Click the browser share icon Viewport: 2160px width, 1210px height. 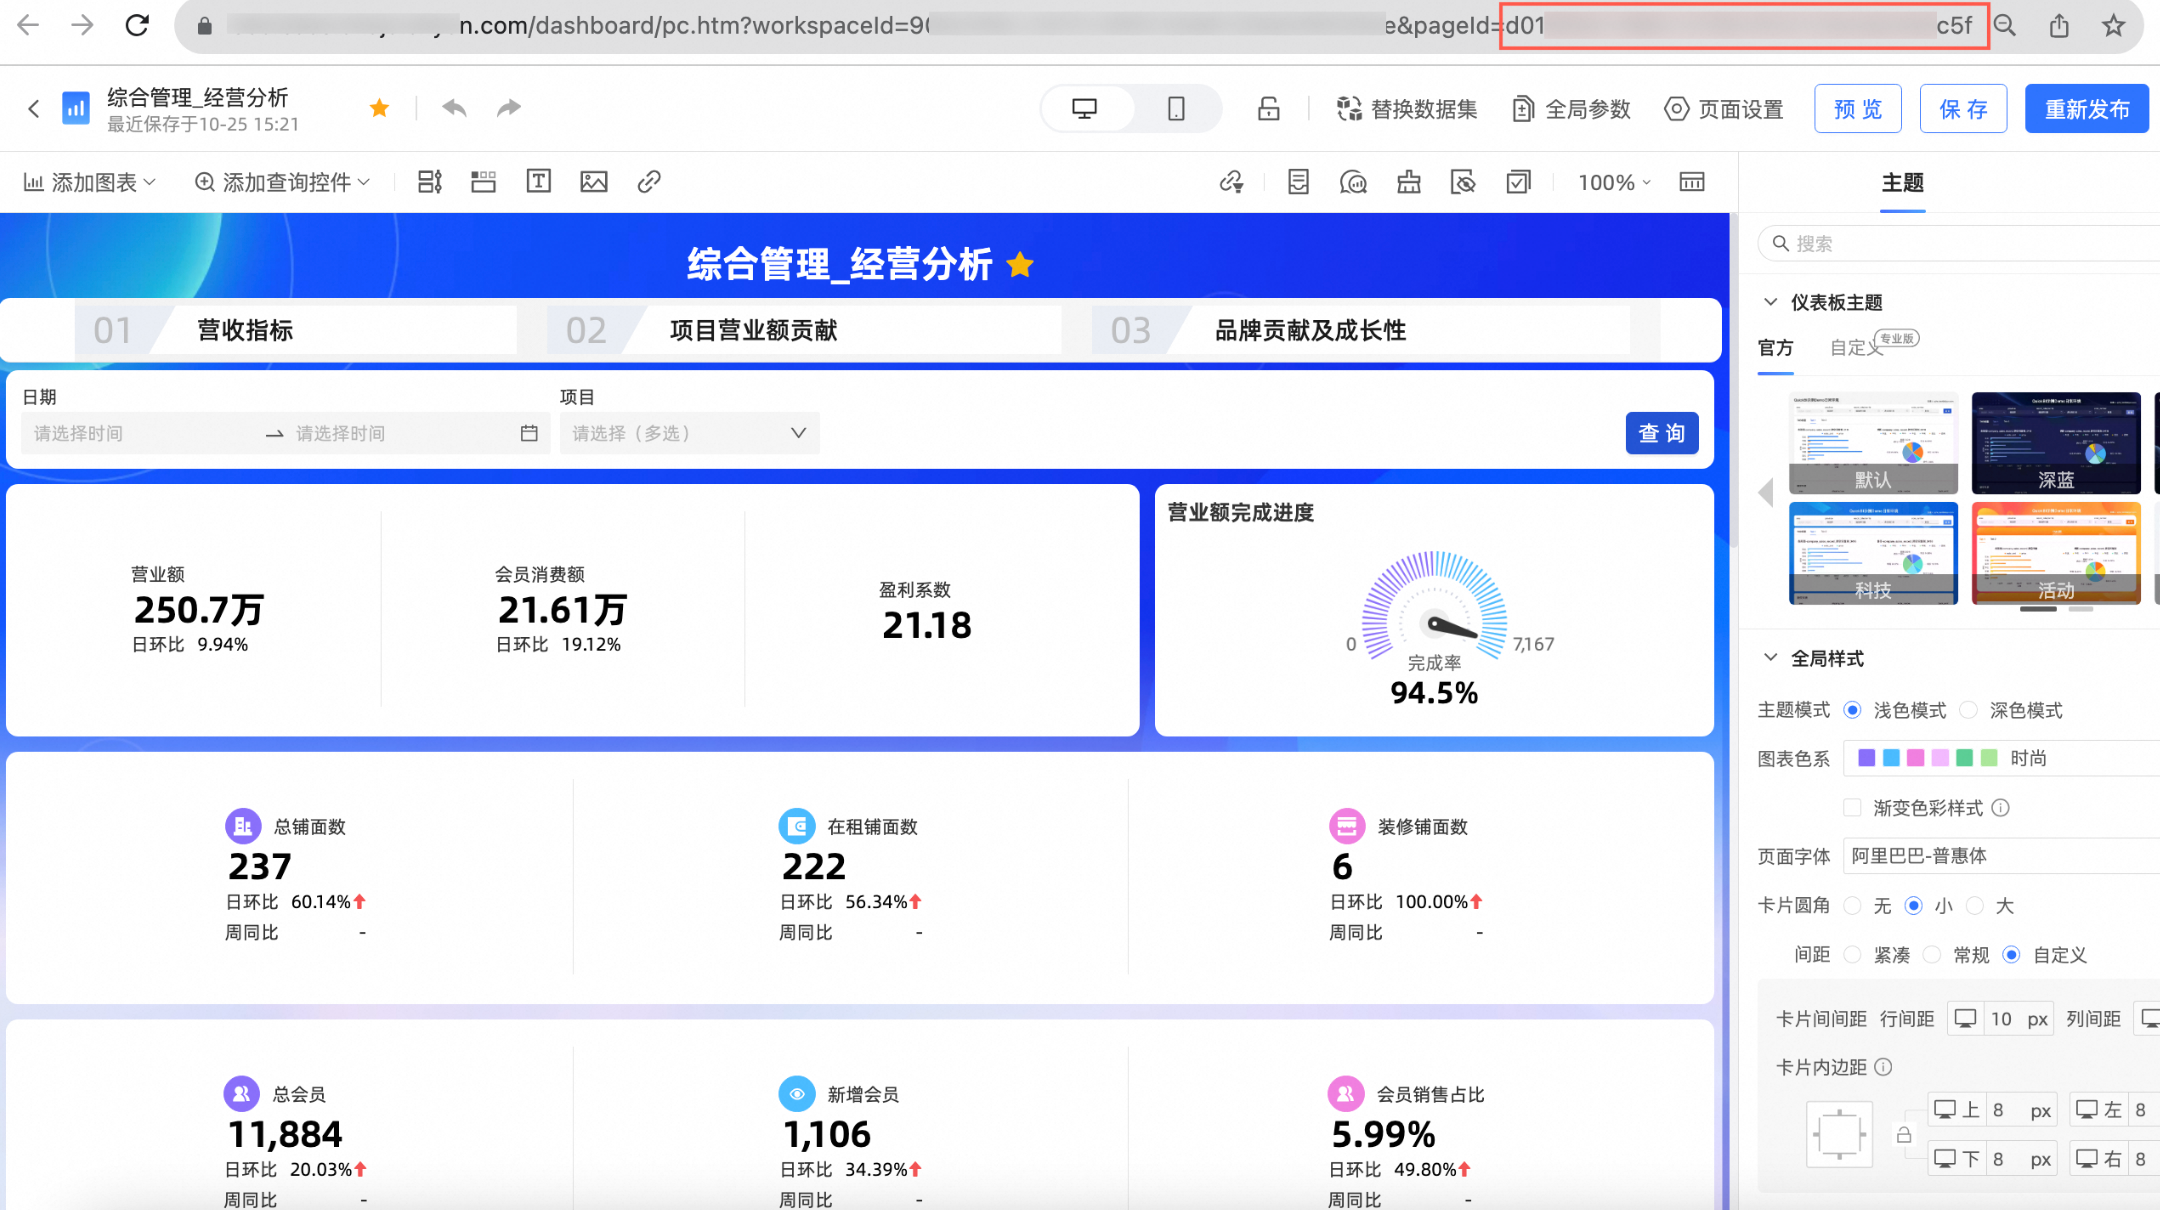[x=2059, y=25]
